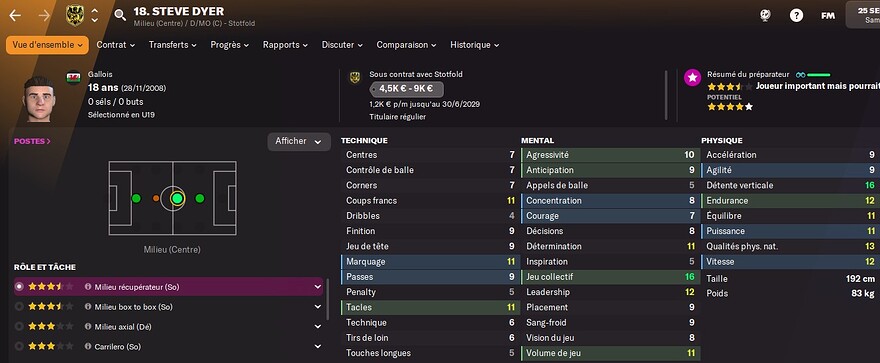
Task: Select Carrilero (So) role radio button
Action: 19,347
